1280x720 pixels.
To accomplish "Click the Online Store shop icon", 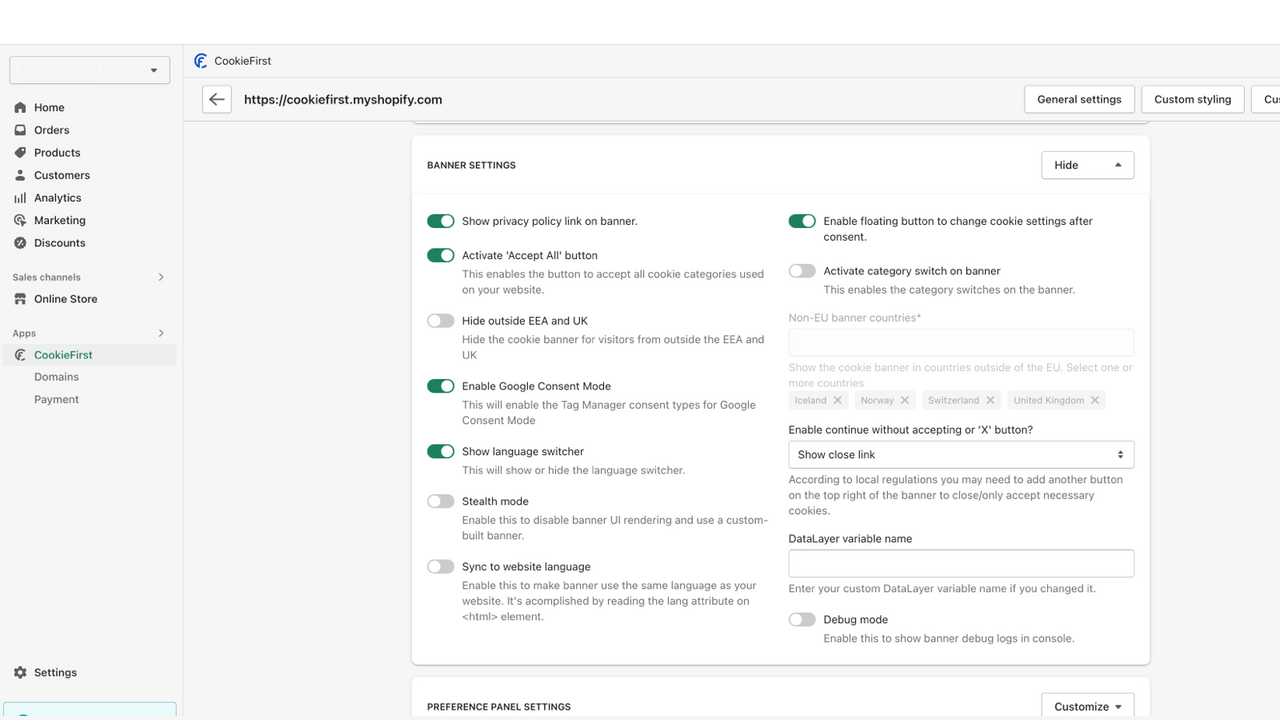I will 20,299.
